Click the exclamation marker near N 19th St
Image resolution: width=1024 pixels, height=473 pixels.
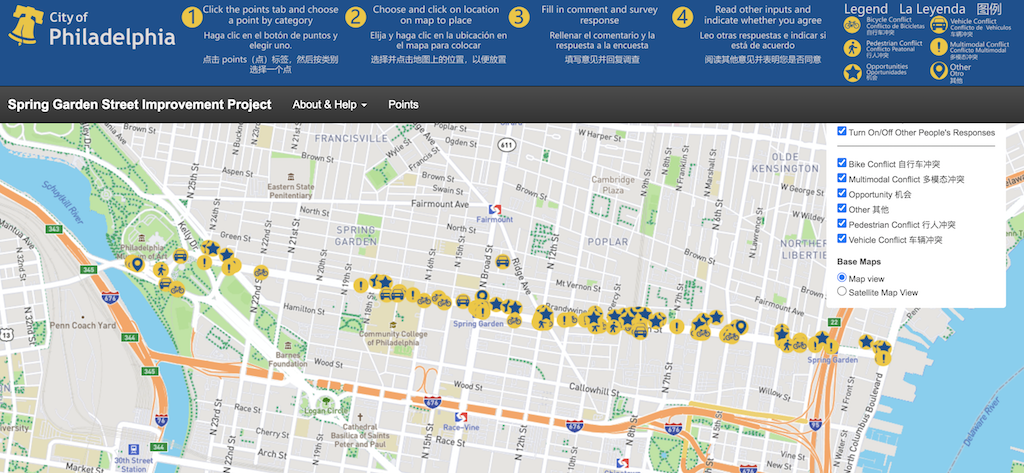(360, 286)
